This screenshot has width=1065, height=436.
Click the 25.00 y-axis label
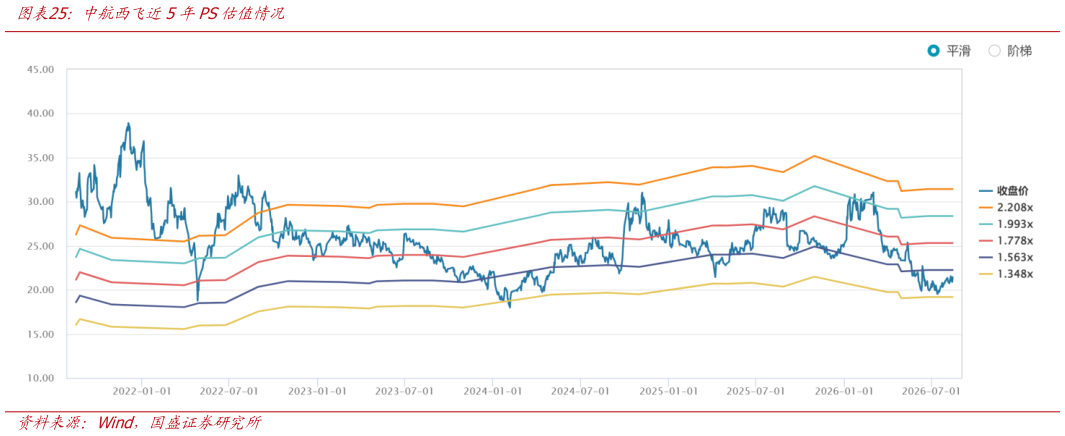pyautogui.click(x=40, y=246)
